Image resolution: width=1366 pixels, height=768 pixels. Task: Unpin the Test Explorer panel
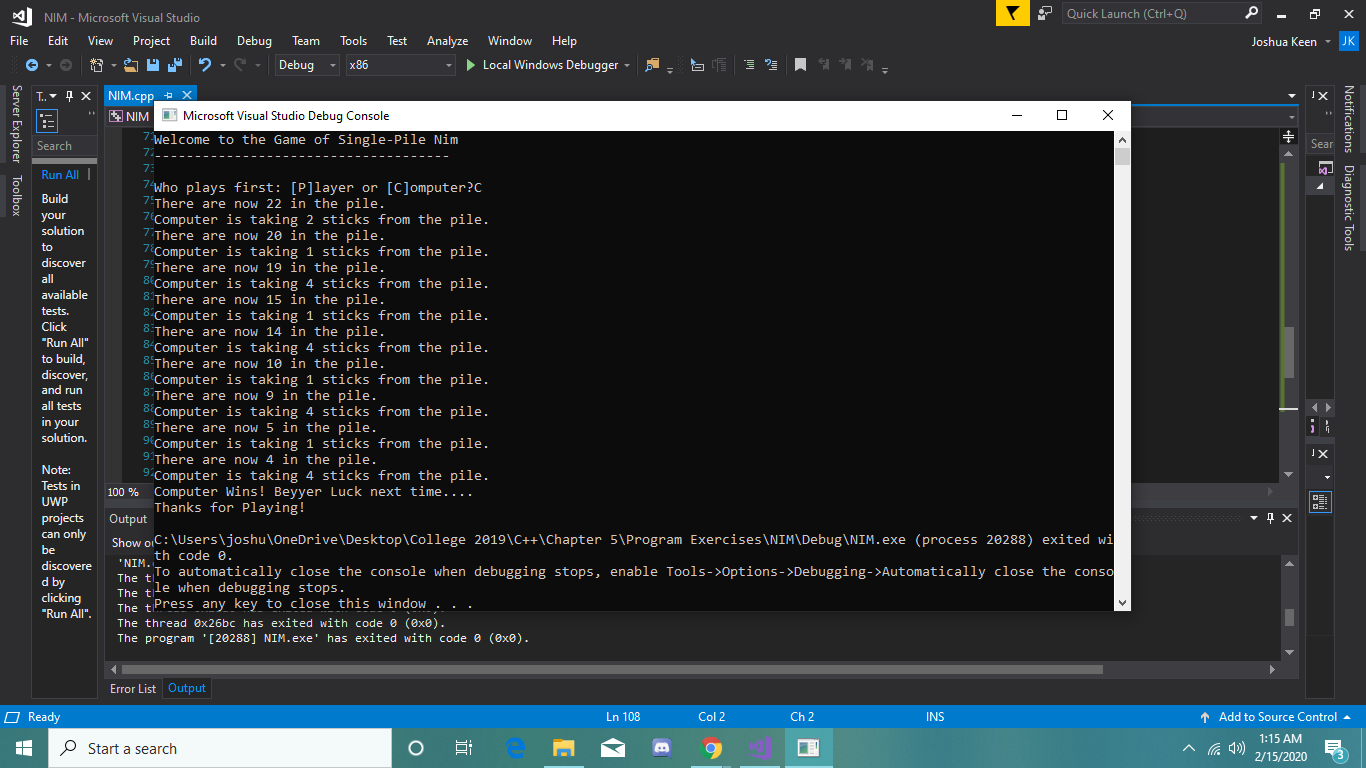point(70,95)
